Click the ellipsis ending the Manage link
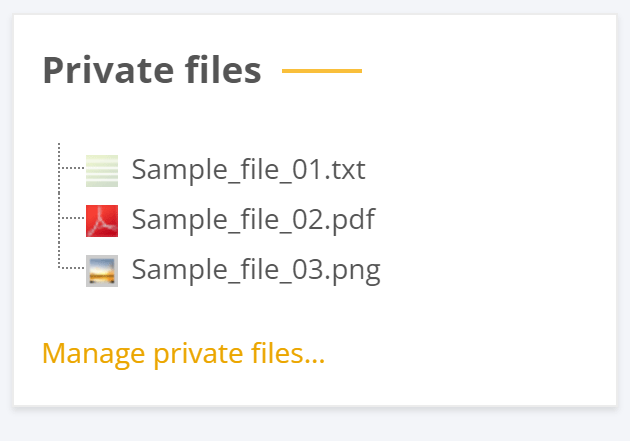 click(314, 358)
